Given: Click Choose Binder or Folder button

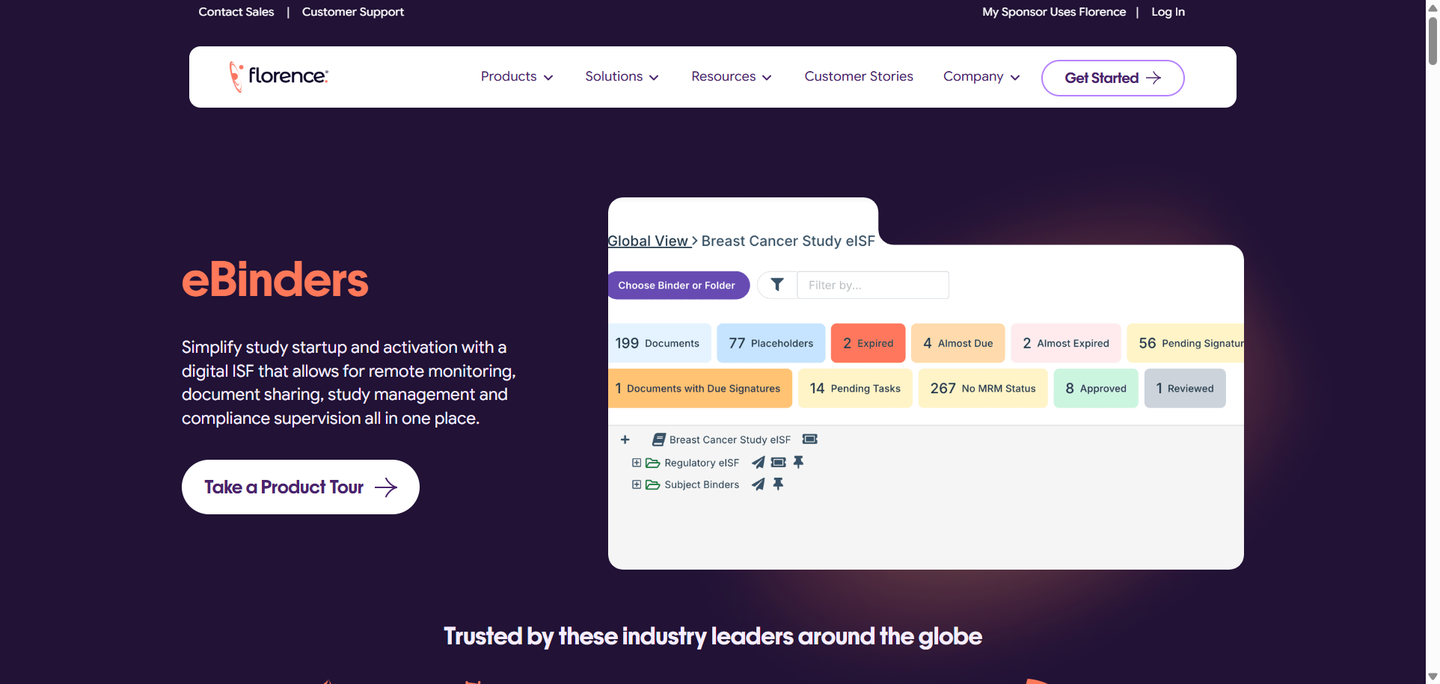Looking at the screenshot, I should click(678, 285).
